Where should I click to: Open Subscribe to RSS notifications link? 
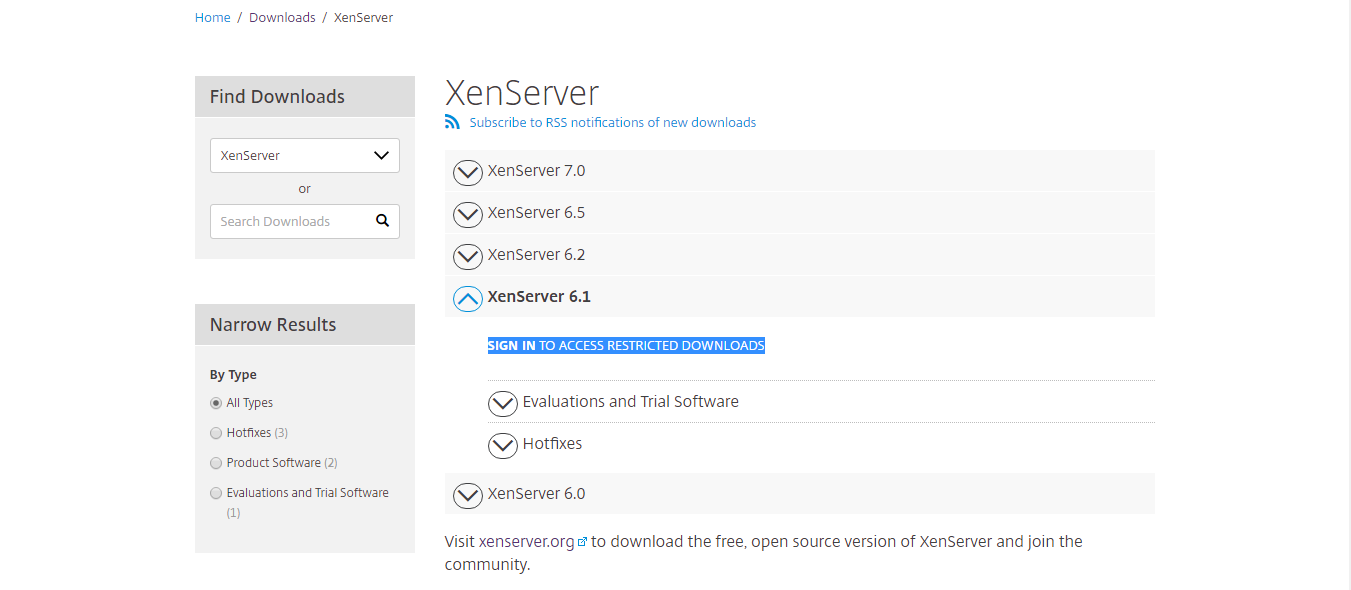coord(613,122)
